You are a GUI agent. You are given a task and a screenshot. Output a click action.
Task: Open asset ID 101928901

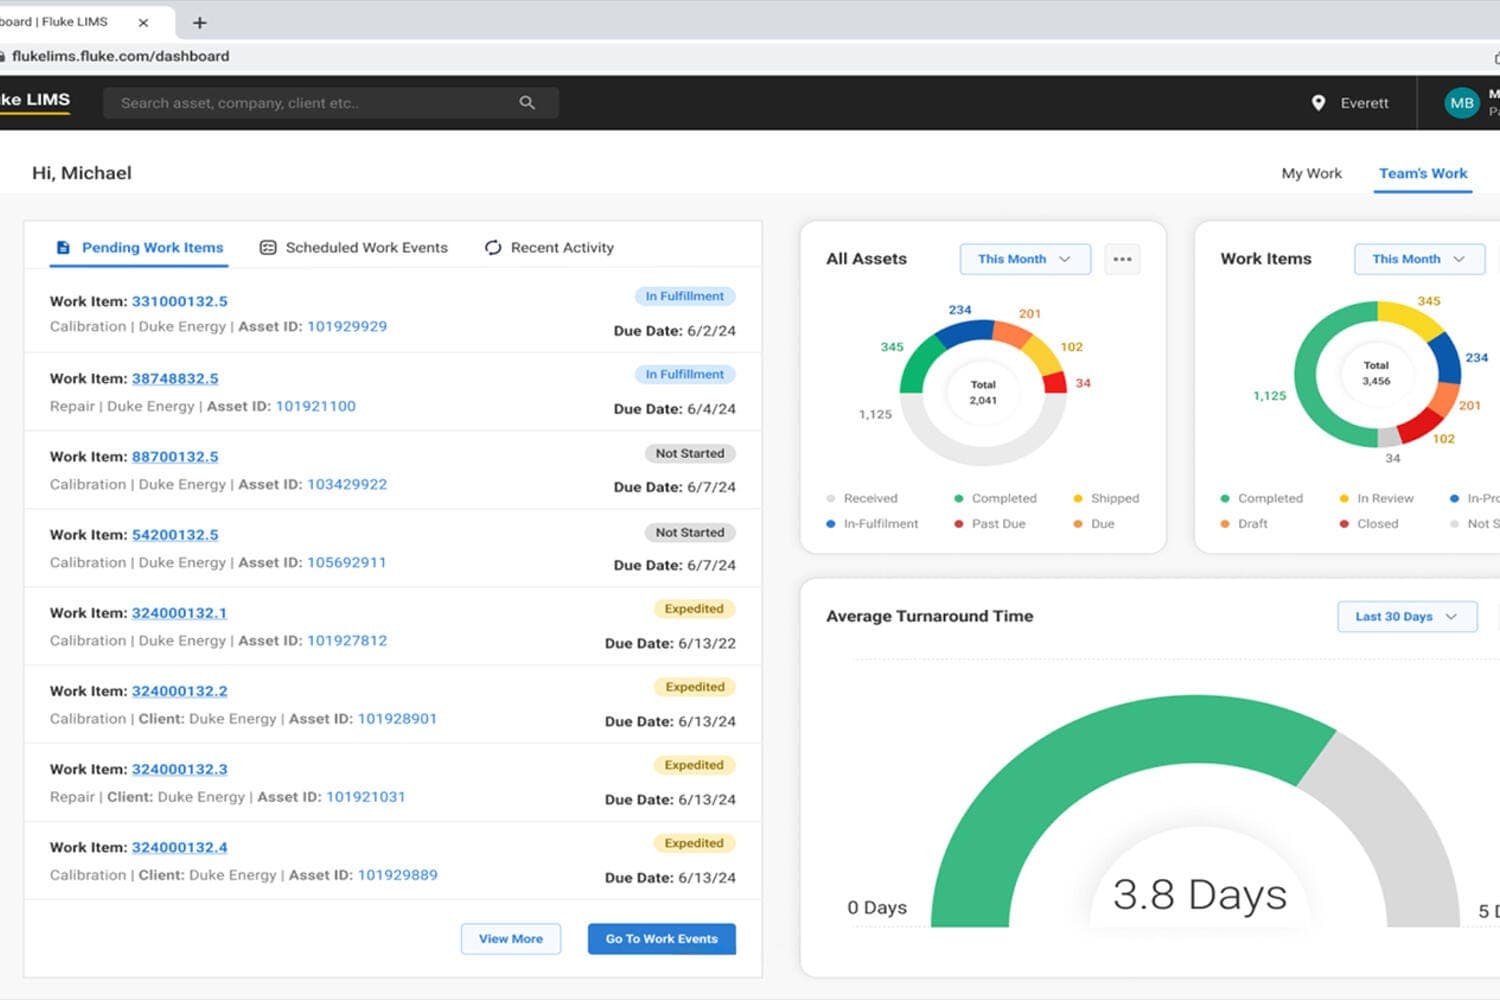398,718
